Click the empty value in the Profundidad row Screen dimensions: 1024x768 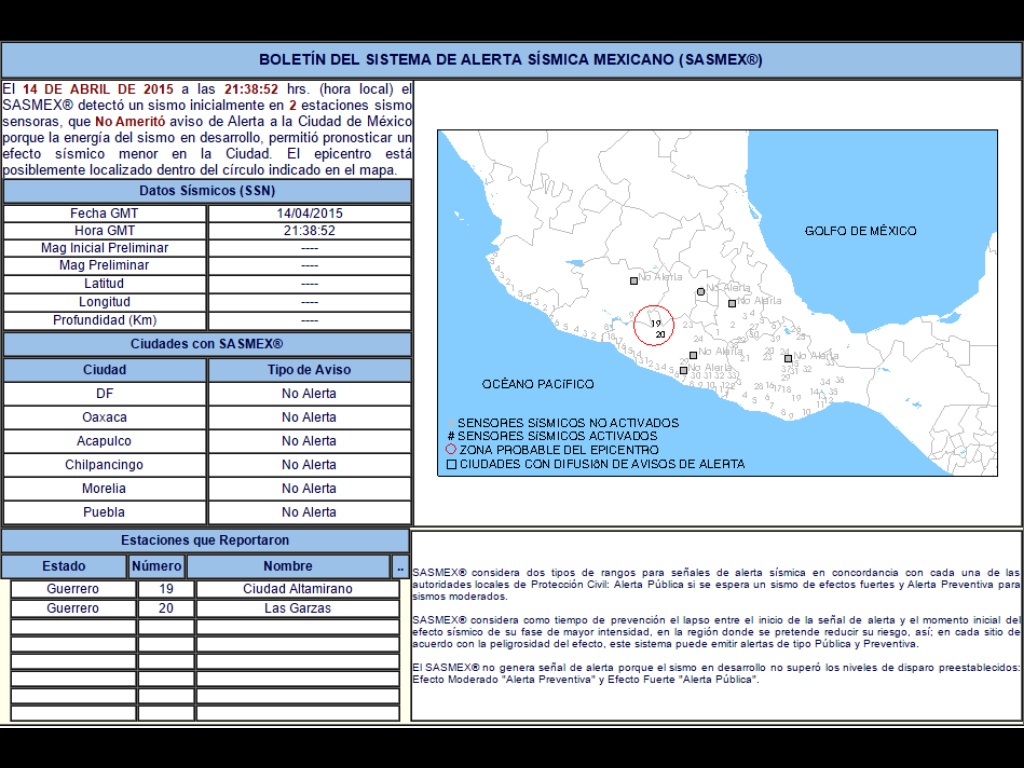[x=310, y=320]
